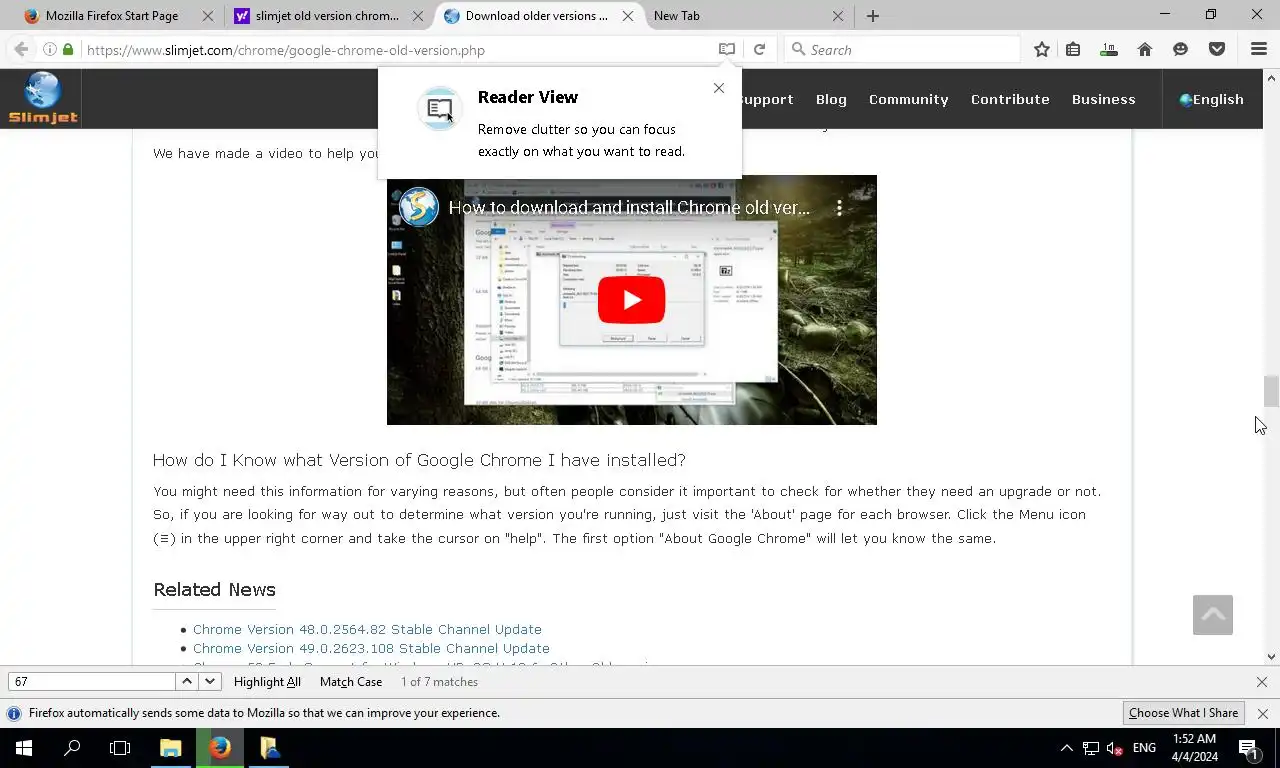The height and width of the screenshot is (768, 1280).
Task: Close the New Tab tab
Action: (838, 16)
